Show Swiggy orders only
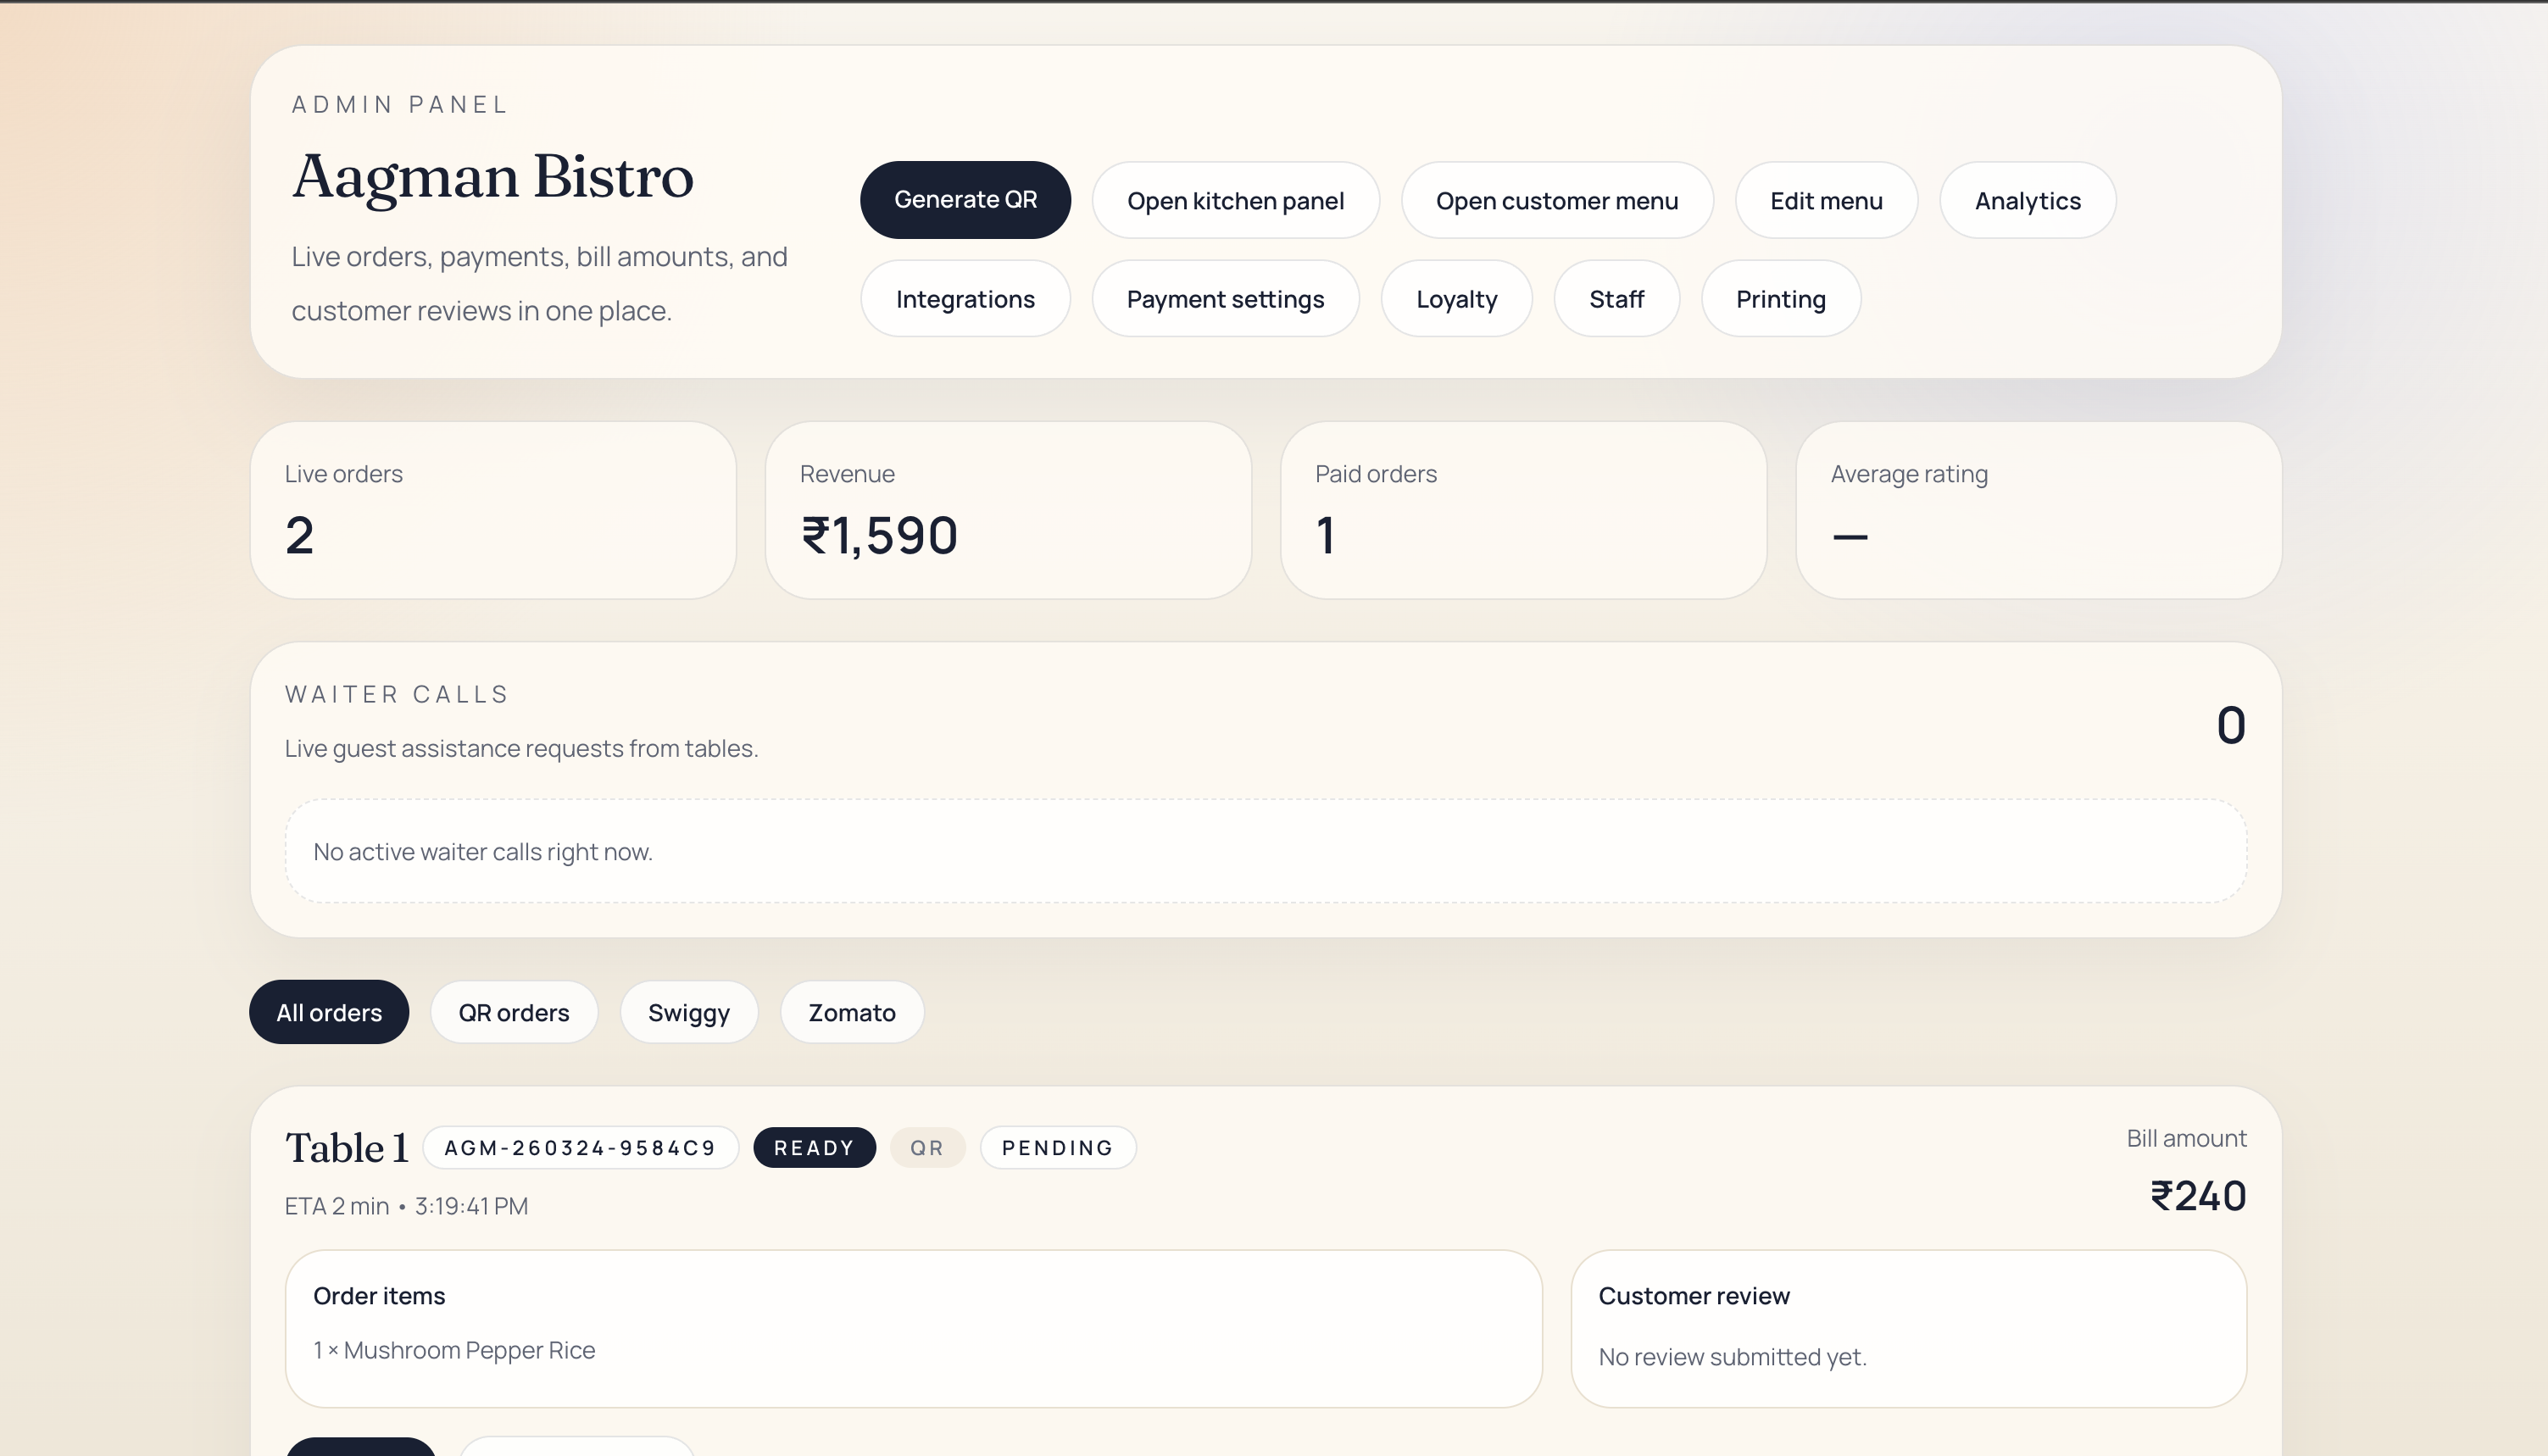 [688, 1012]
